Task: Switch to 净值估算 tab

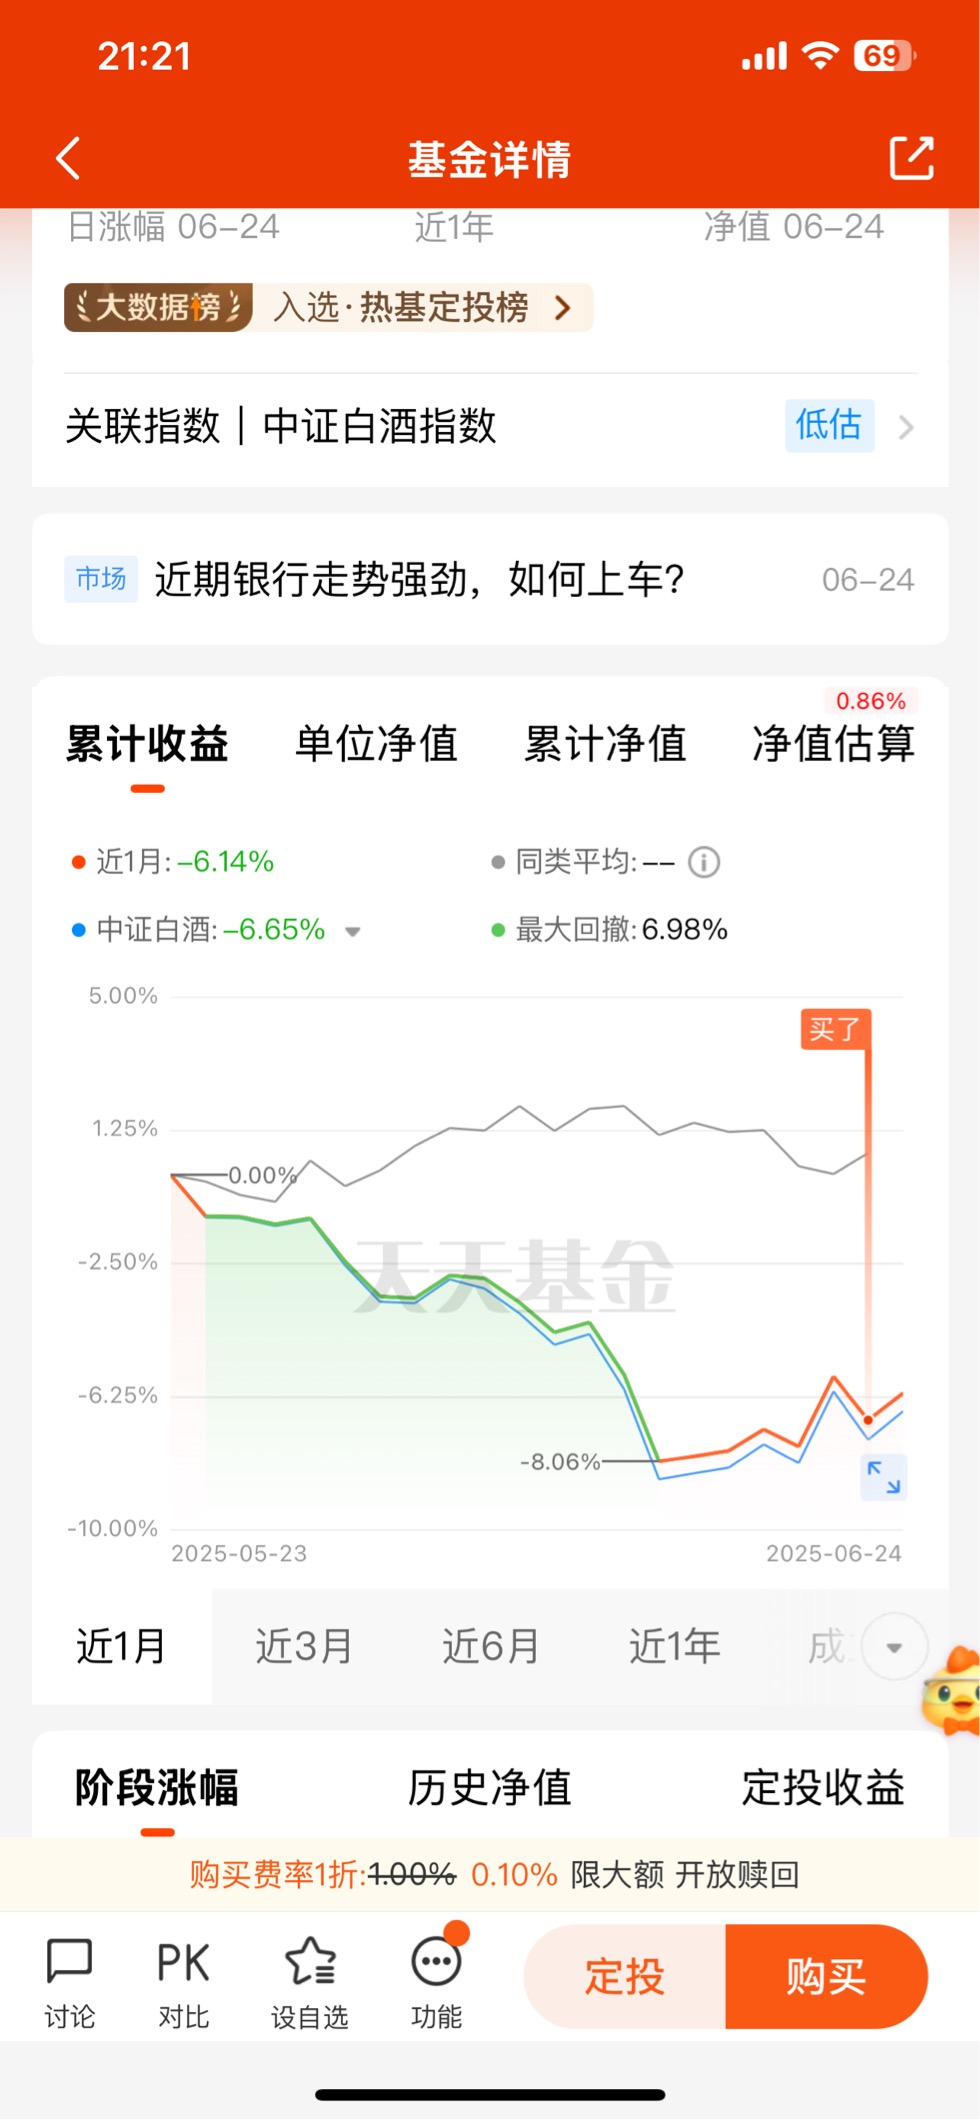Action: point(833,744)
